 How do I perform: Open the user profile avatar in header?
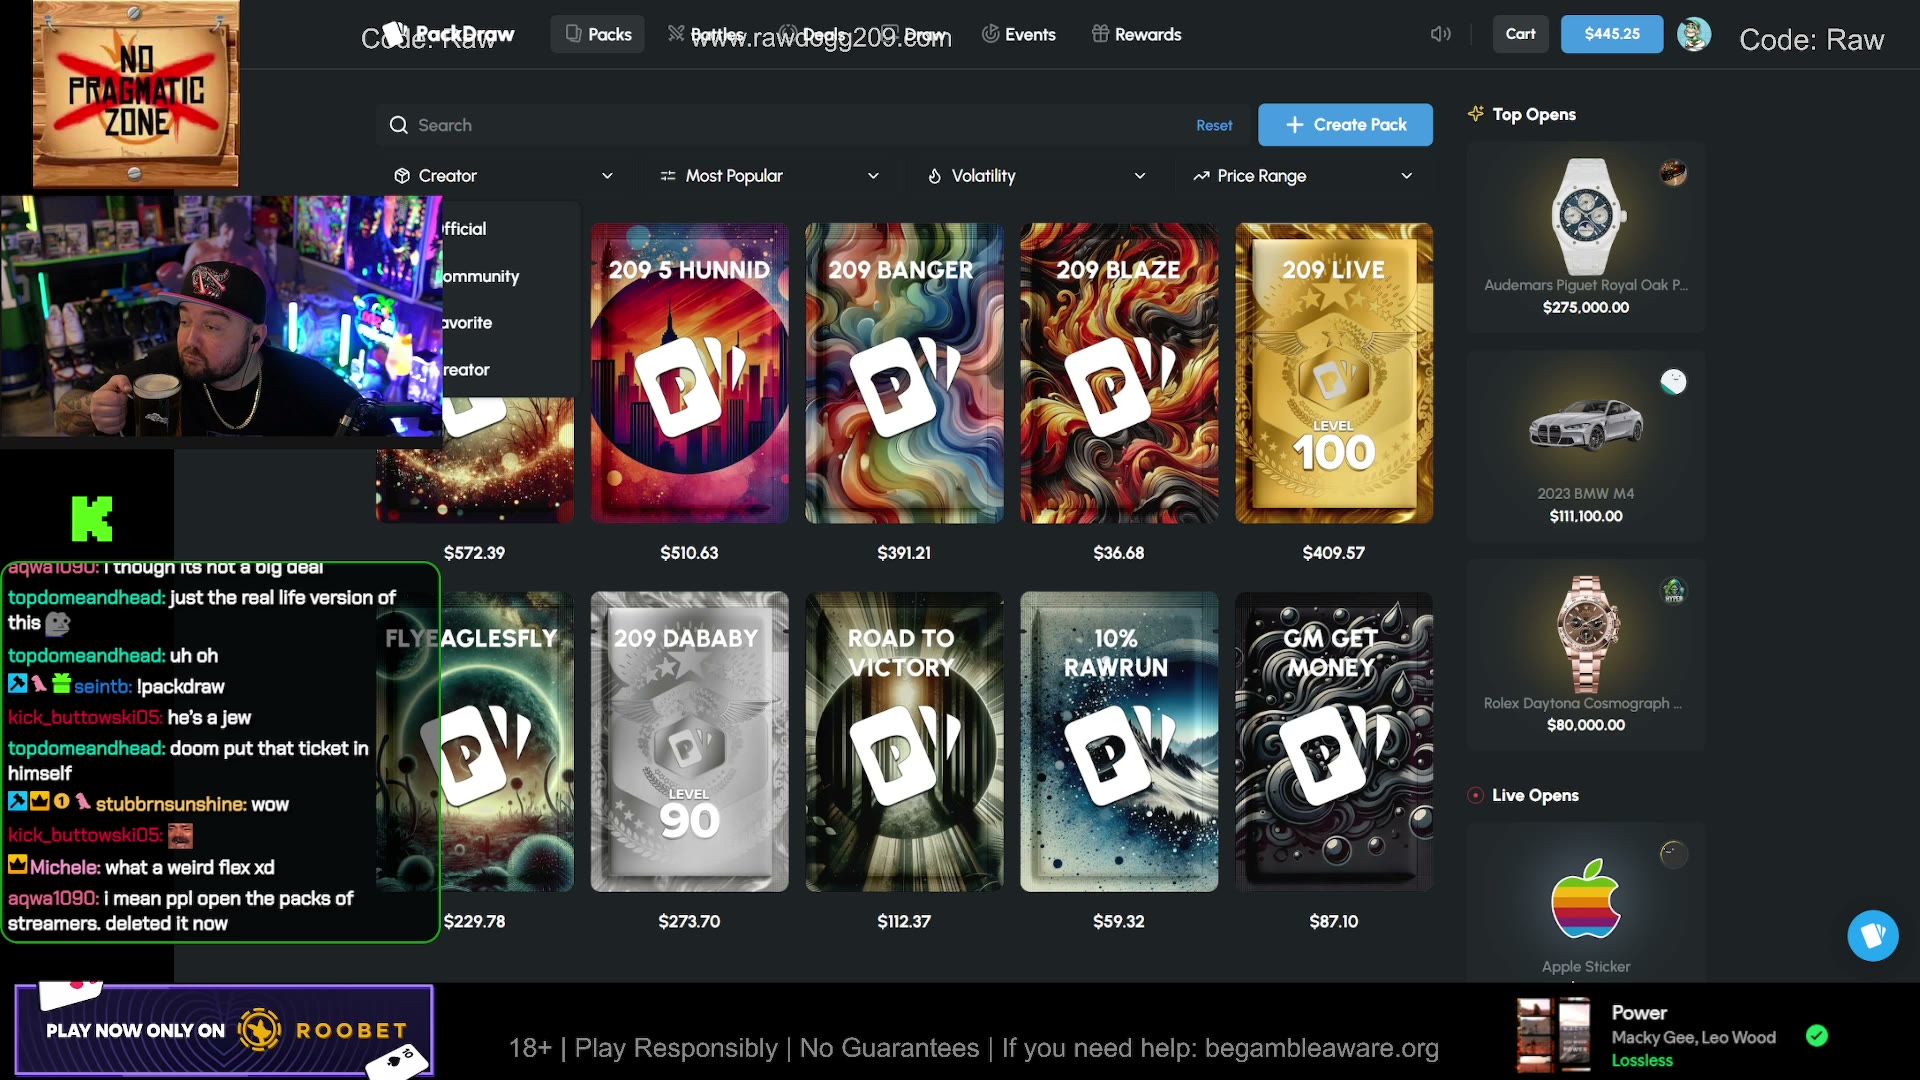click(1693, 34)
